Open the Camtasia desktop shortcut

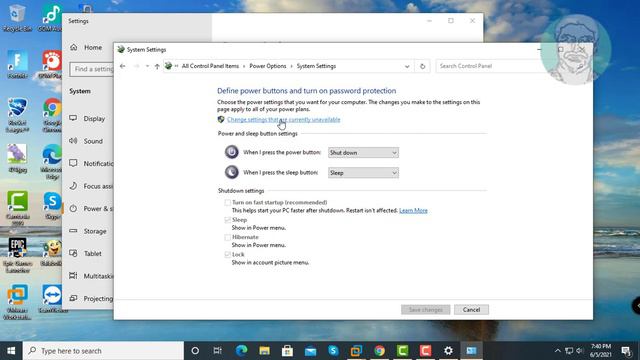tap(18, 209)
